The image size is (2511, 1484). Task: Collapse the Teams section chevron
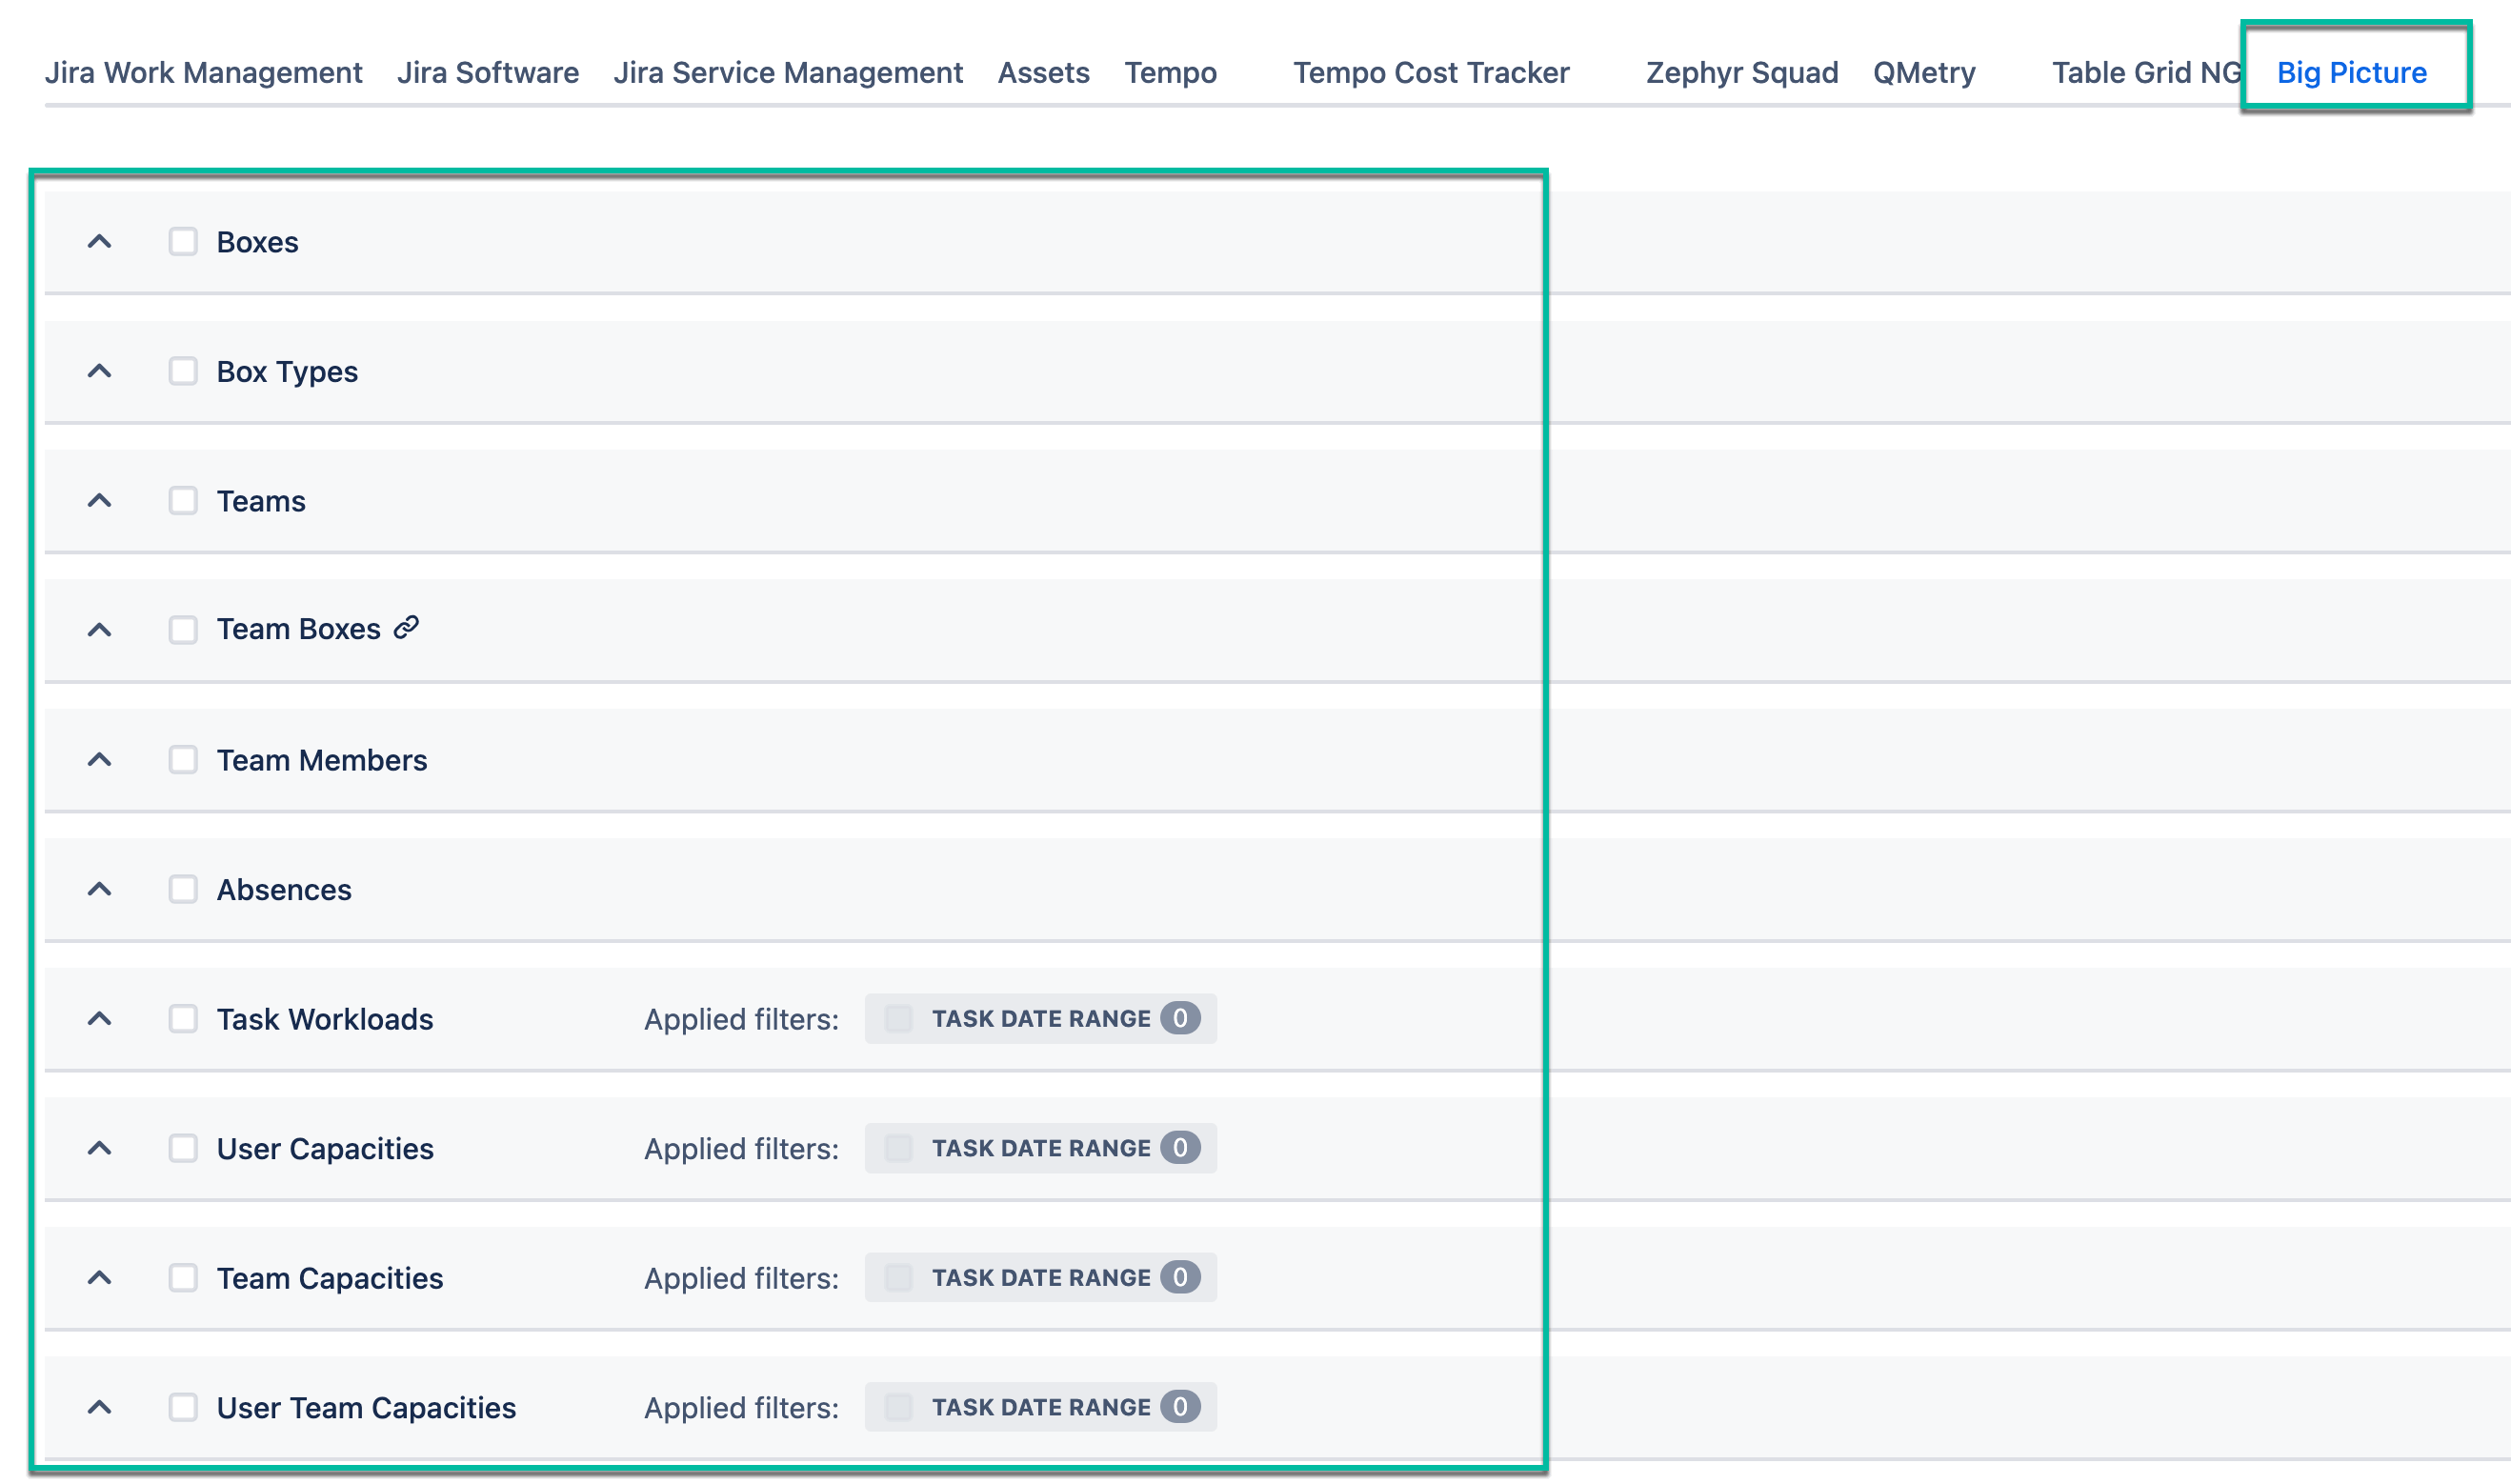pyautogui.click(x=98, y=501)
